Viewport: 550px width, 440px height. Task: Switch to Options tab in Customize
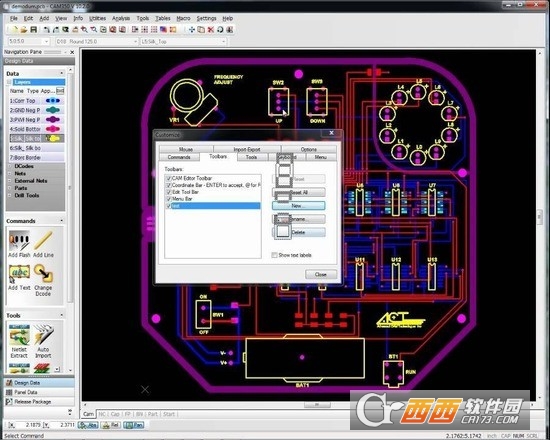pos(309,149)
